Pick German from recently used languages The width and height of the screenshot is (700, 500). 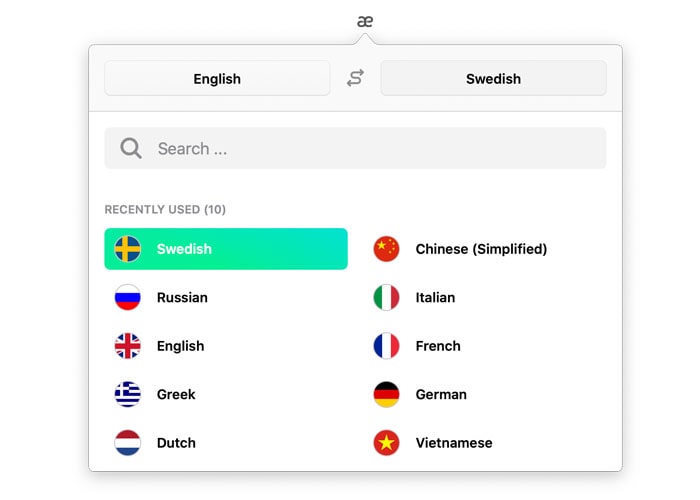[441, 394]
